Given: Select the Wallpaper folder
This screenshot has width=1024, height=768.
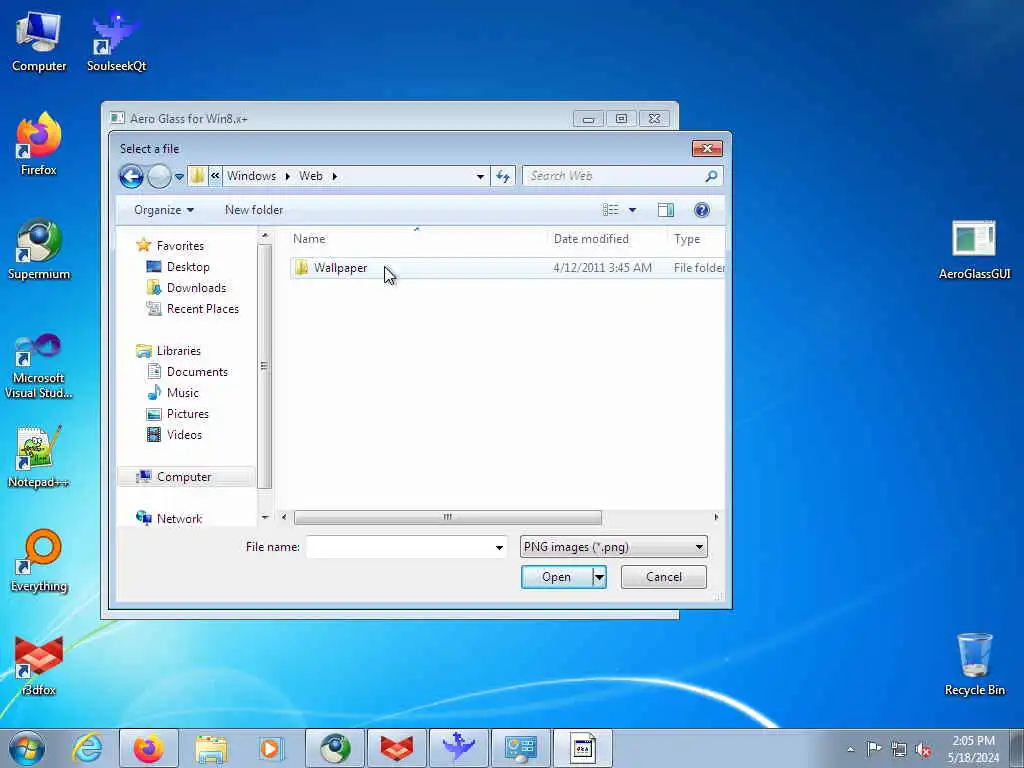Looking at the screenshot, I should point(508,268).
